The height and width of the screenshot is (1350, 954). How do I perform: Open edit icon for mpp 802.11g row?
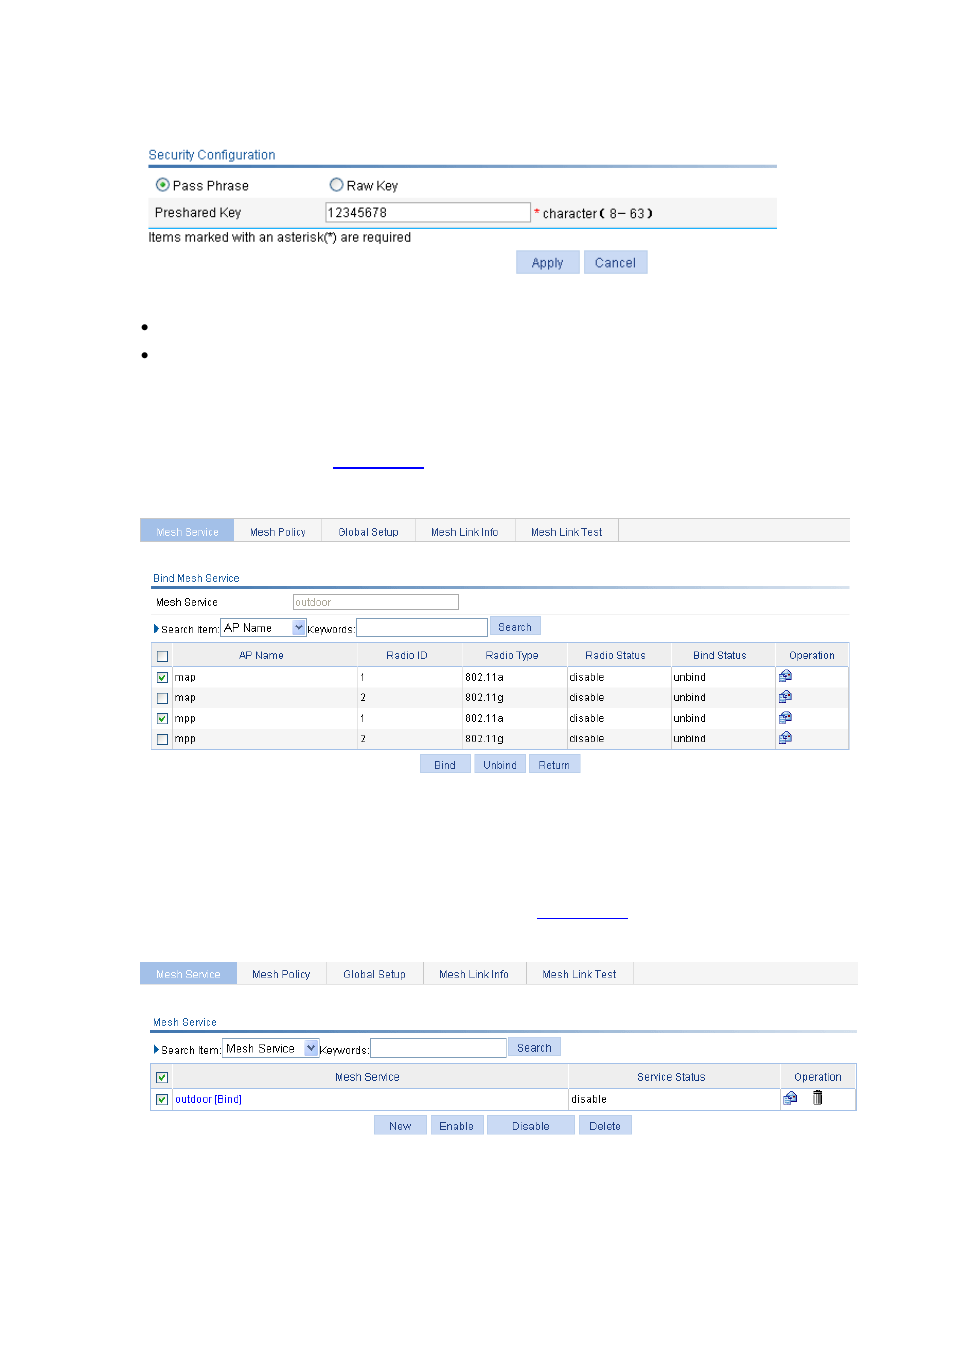pos(785,738)
